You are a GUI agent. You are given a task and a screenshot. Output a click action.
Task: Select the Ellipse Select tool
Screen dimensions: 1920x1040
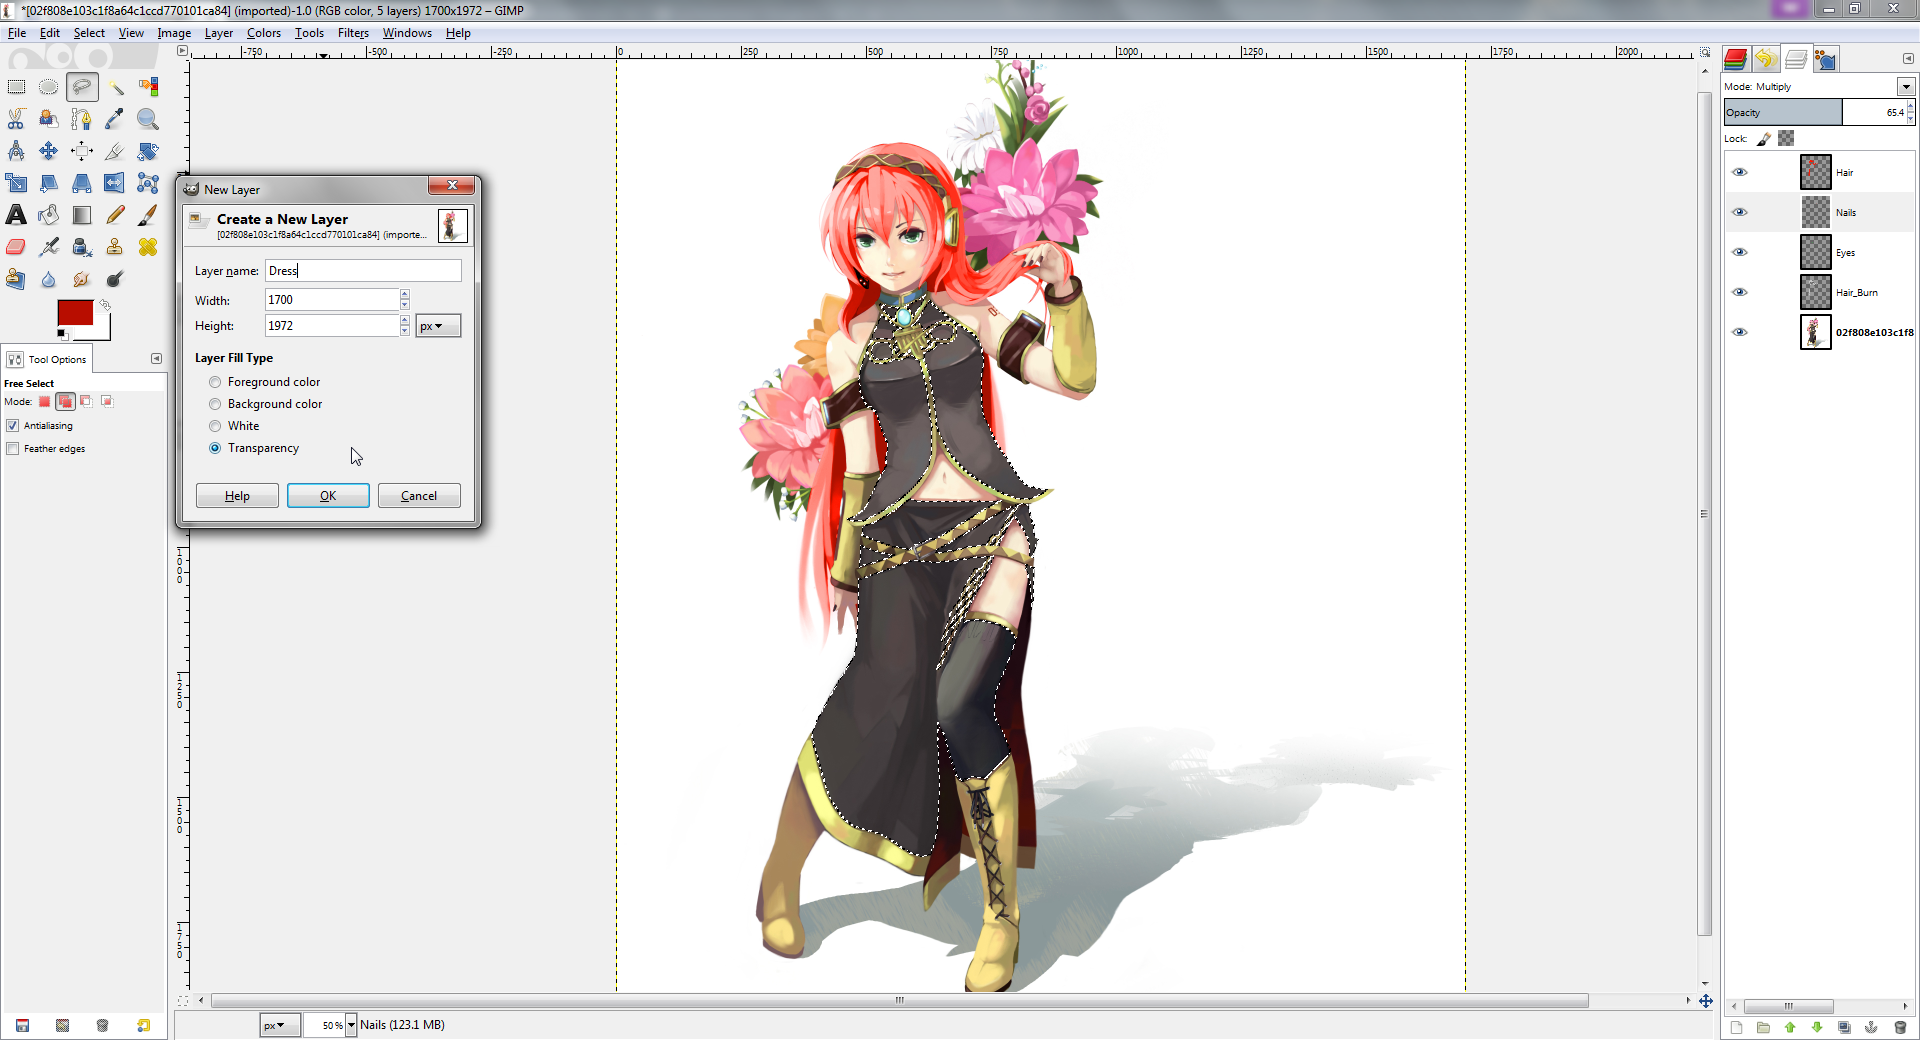pos(48,87)
